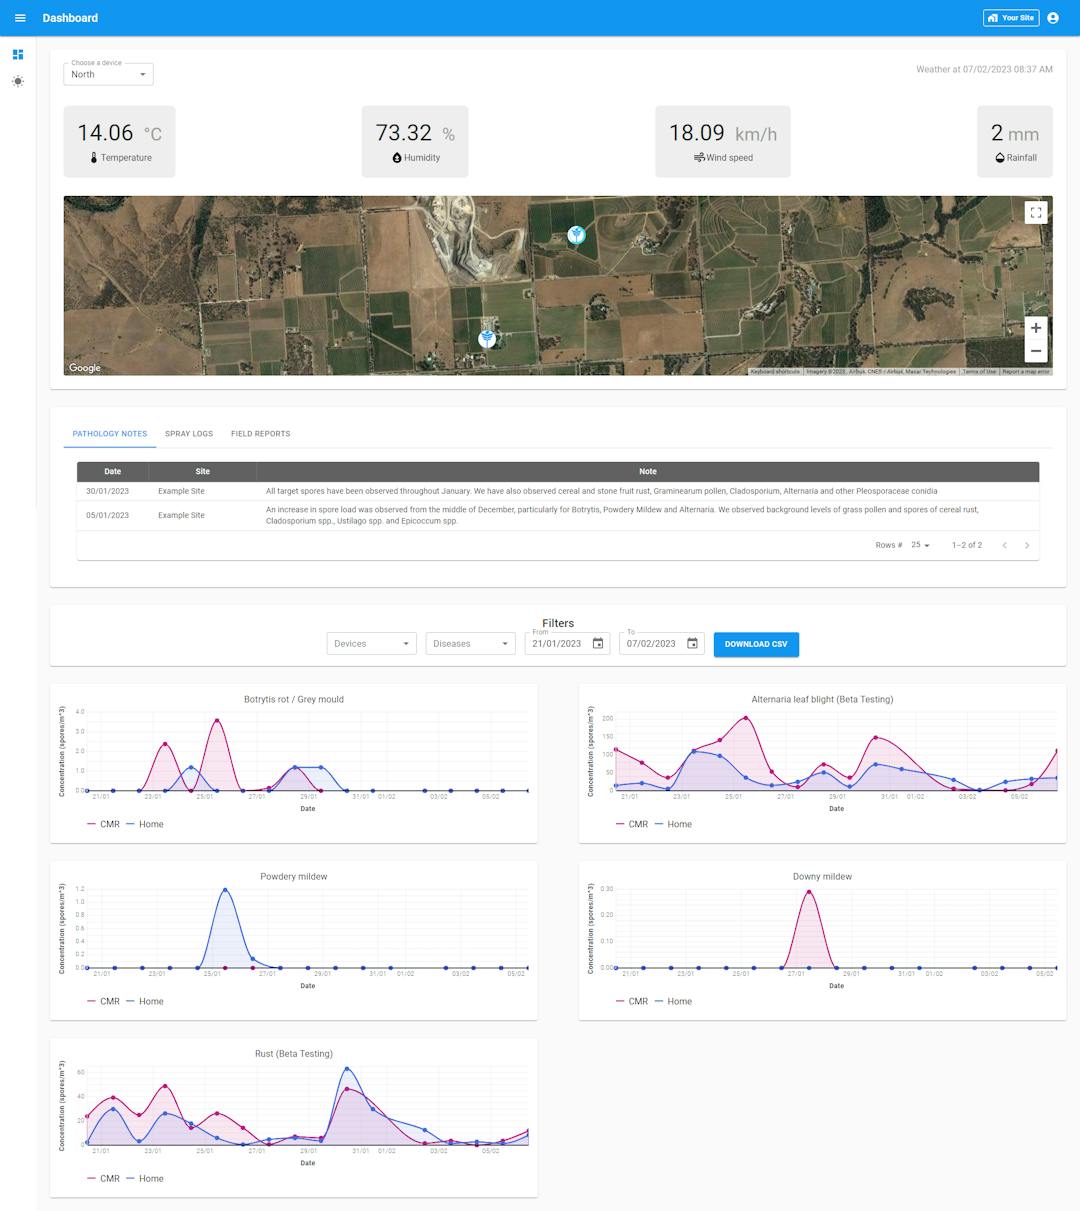Open the Diseases filter dropdown
This screenshot has width=1080, height=1211.
(x=470, y=643)
